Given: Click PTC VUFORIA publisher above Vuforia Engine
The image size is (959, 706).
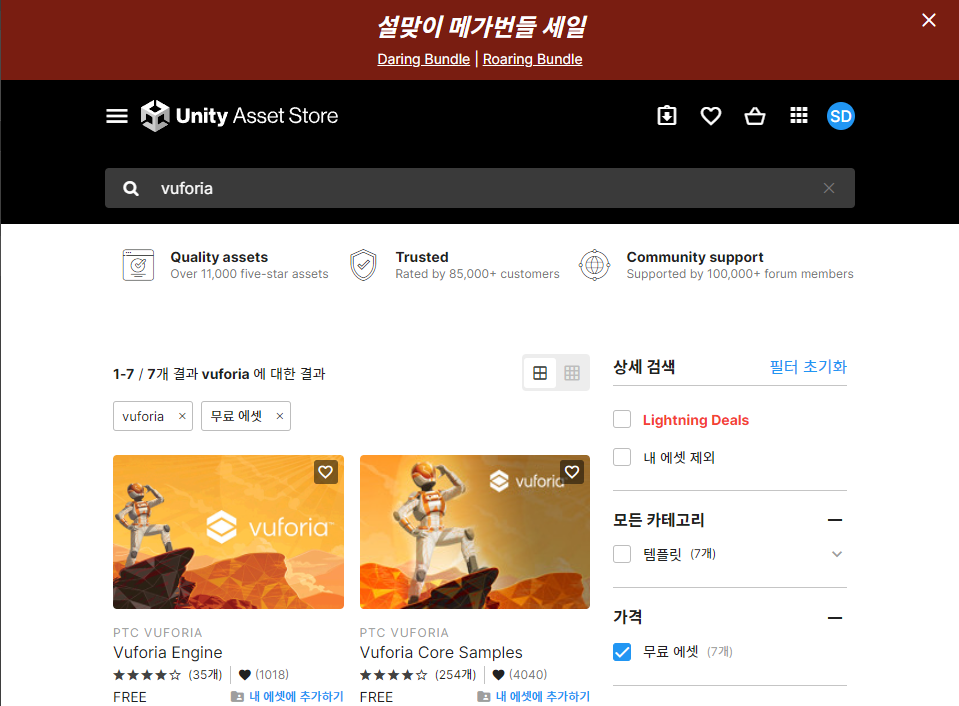Looking at the screenshot, I should click(x=158, y=633).
